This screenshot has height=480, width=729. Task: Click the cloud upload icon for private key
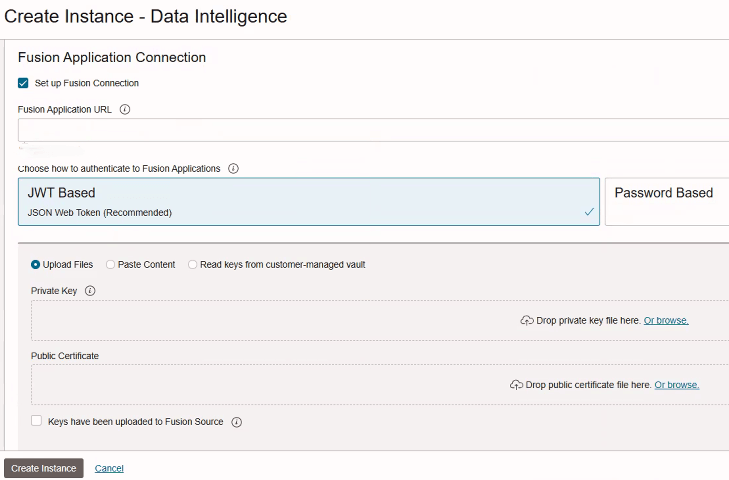pos(527,320)
